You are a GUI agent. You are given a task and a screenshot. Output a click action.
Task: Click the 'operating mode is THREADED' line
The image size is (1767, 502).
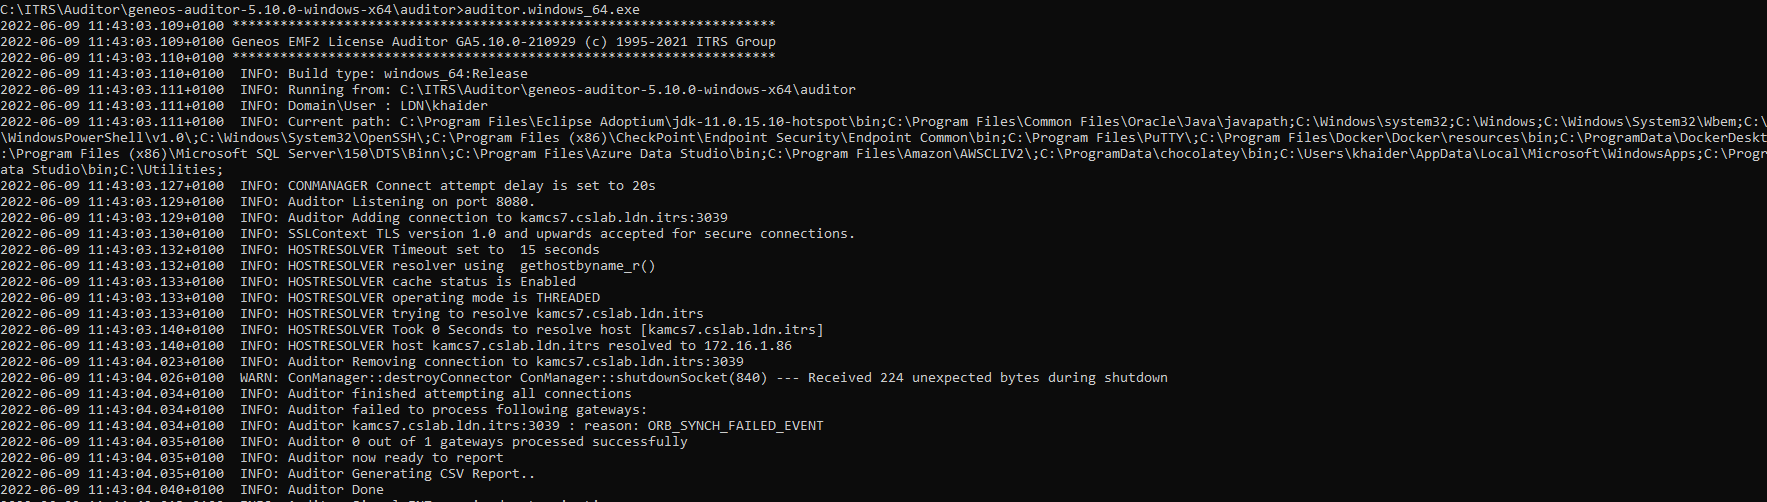pos(443,297)
